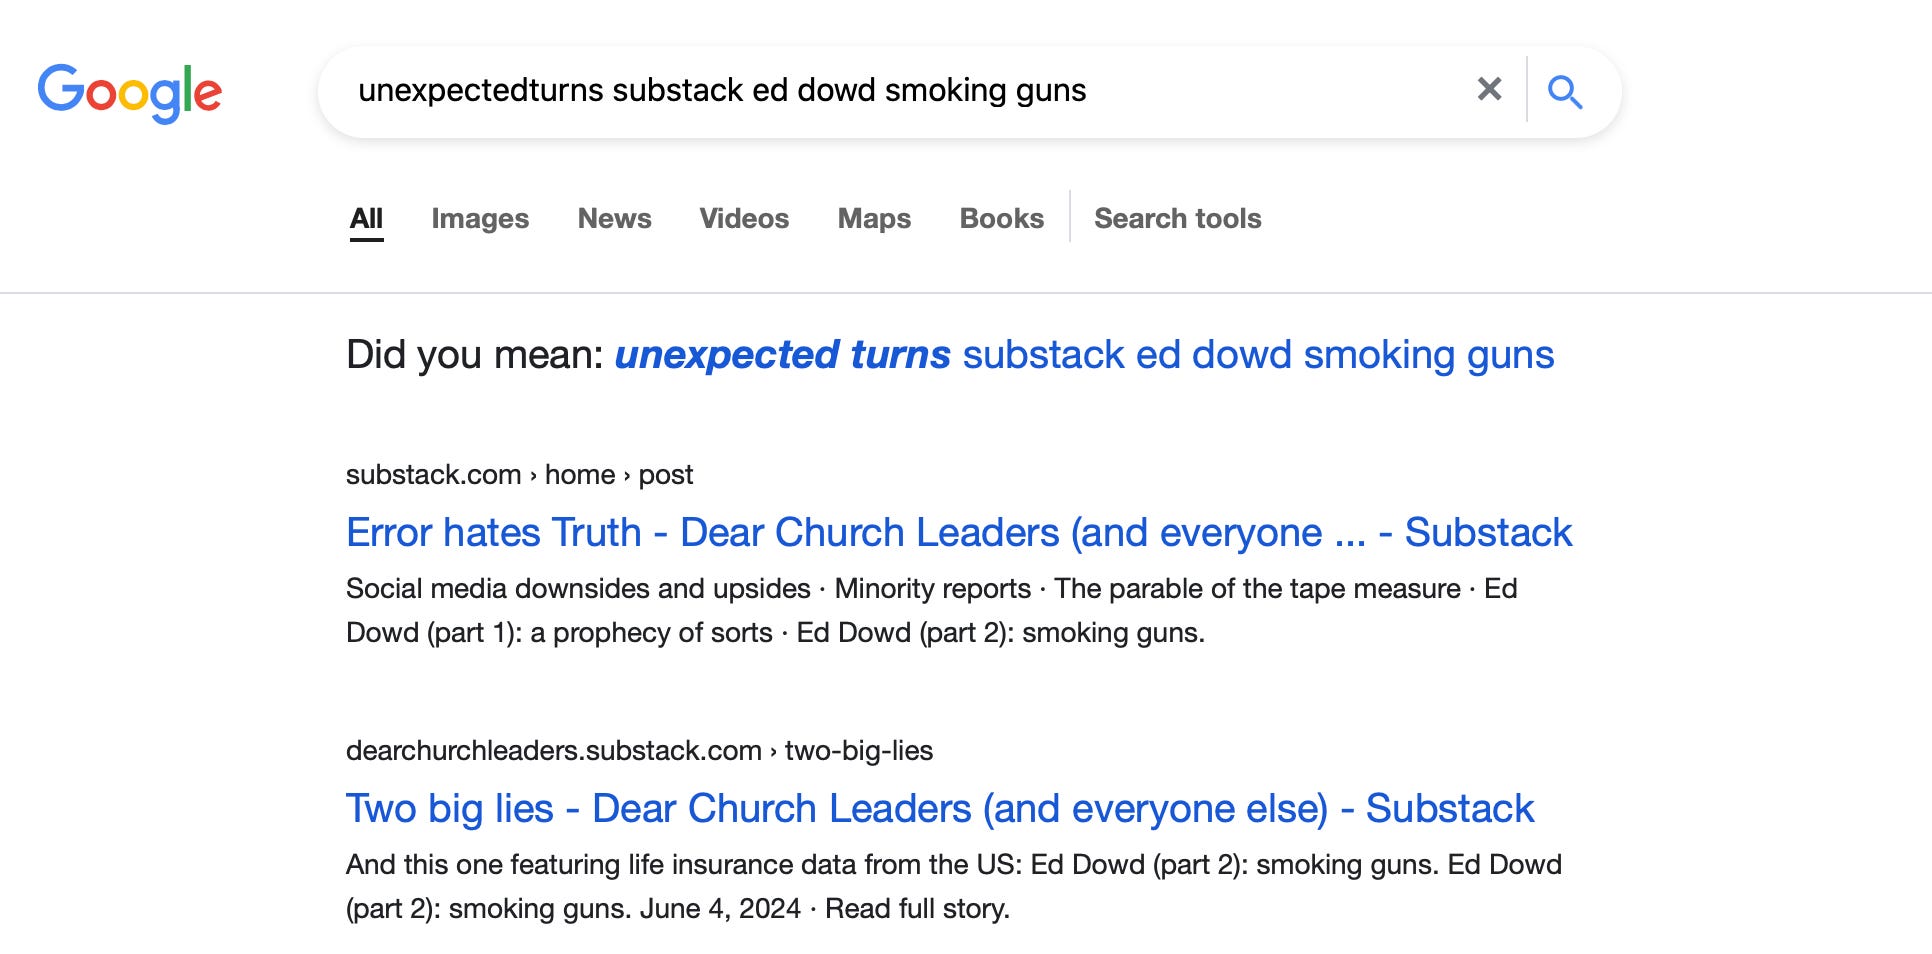This screenshot has width=1932, height=954.
Task: Click the dearchurchleaders.substack.com › two-big-lies breadcrumb
Action: point(639,750)
